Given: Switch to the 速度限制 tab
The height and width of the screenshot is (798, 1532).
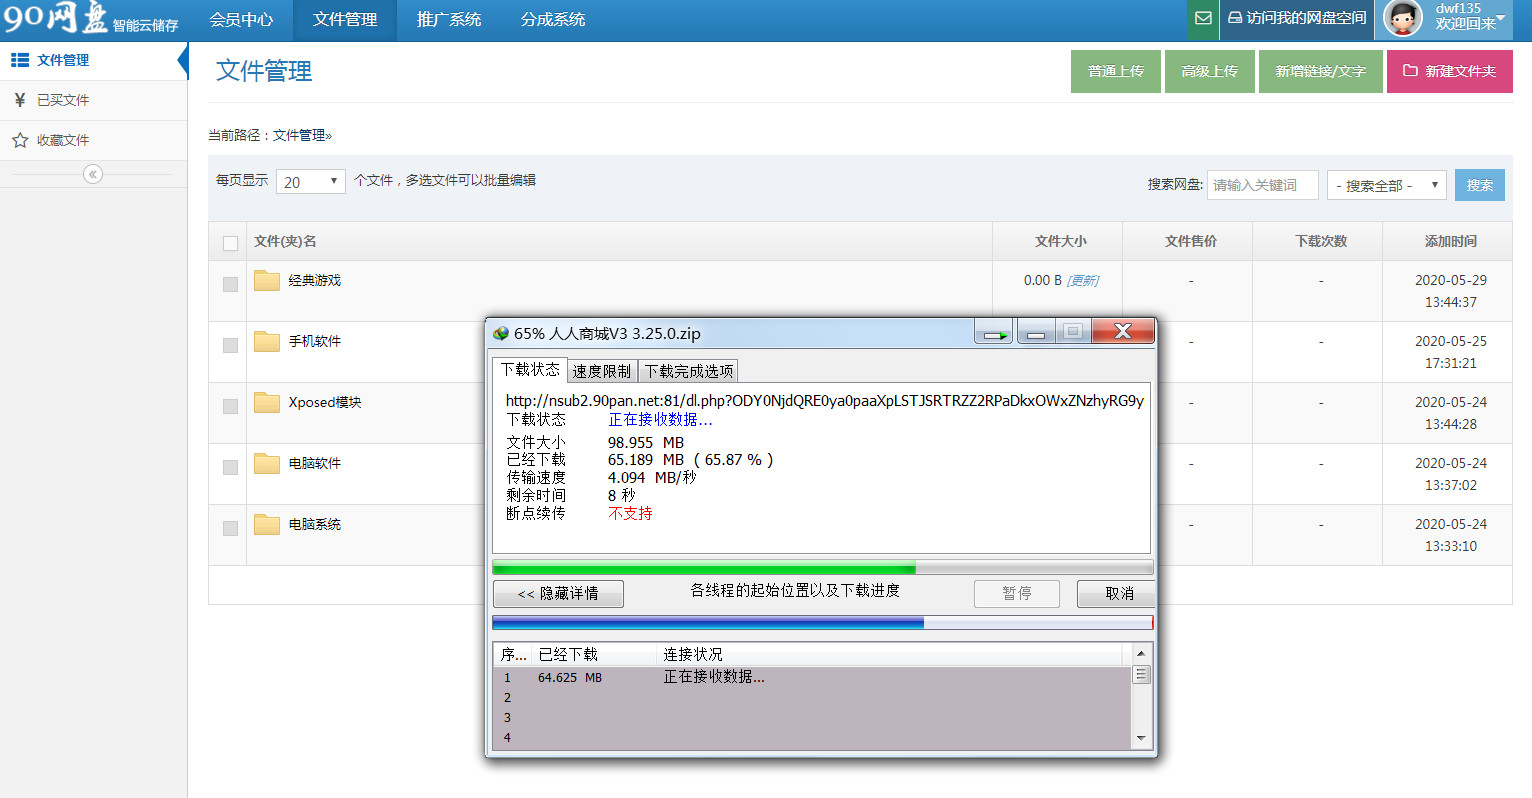Looking at the screenshot, I should (x=602, y=371).
